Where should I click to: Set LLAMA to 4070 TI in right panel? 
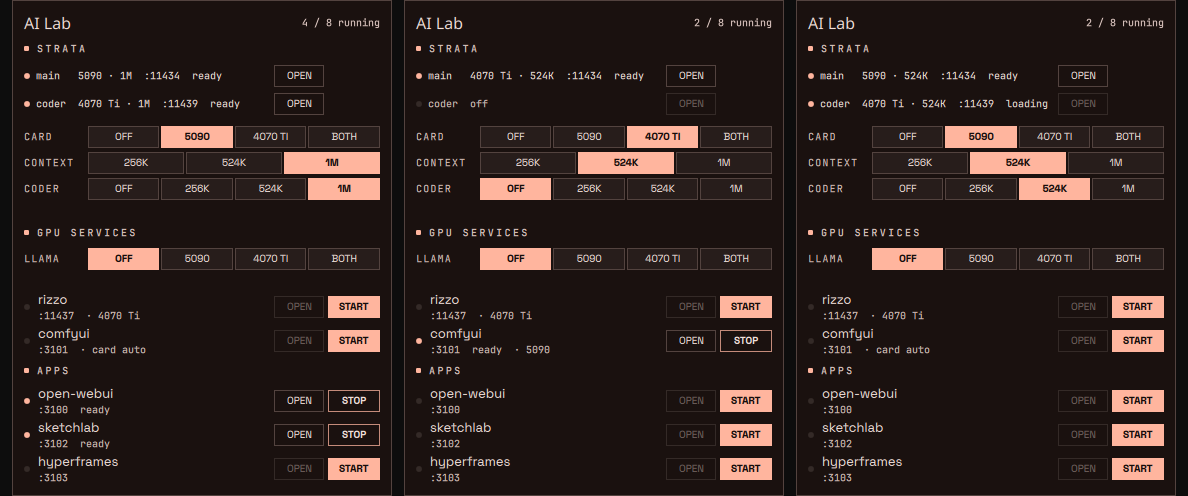(1055, 259)
